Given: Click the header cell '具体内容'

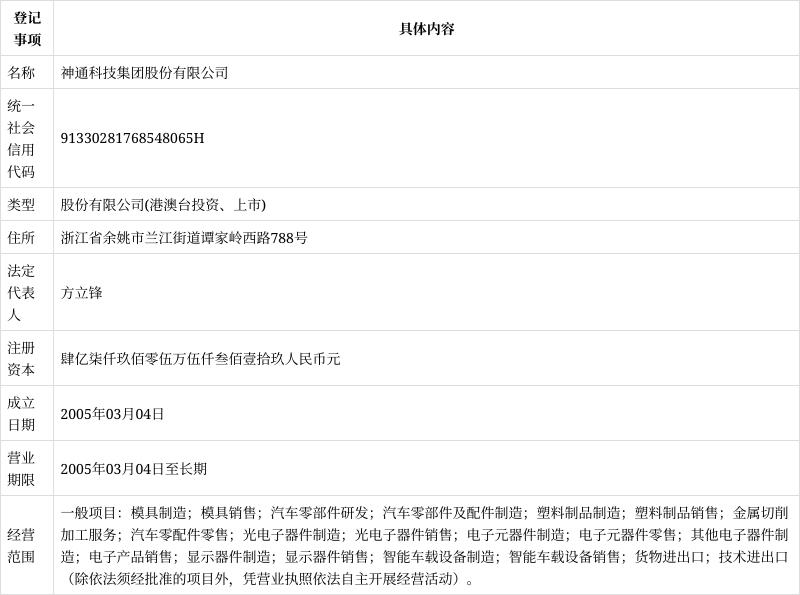Looking at the screenshot, I should [427, 29].
